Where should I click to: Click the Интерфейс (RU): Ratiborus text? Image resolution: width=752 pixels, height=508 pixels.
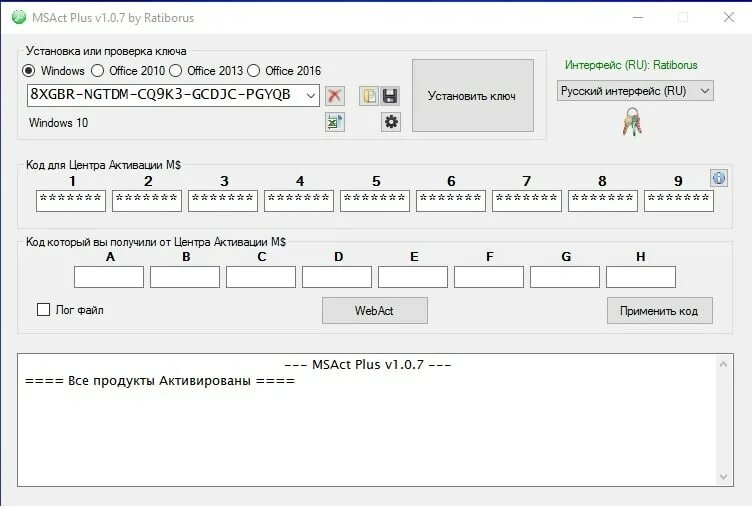coord(631,65)
